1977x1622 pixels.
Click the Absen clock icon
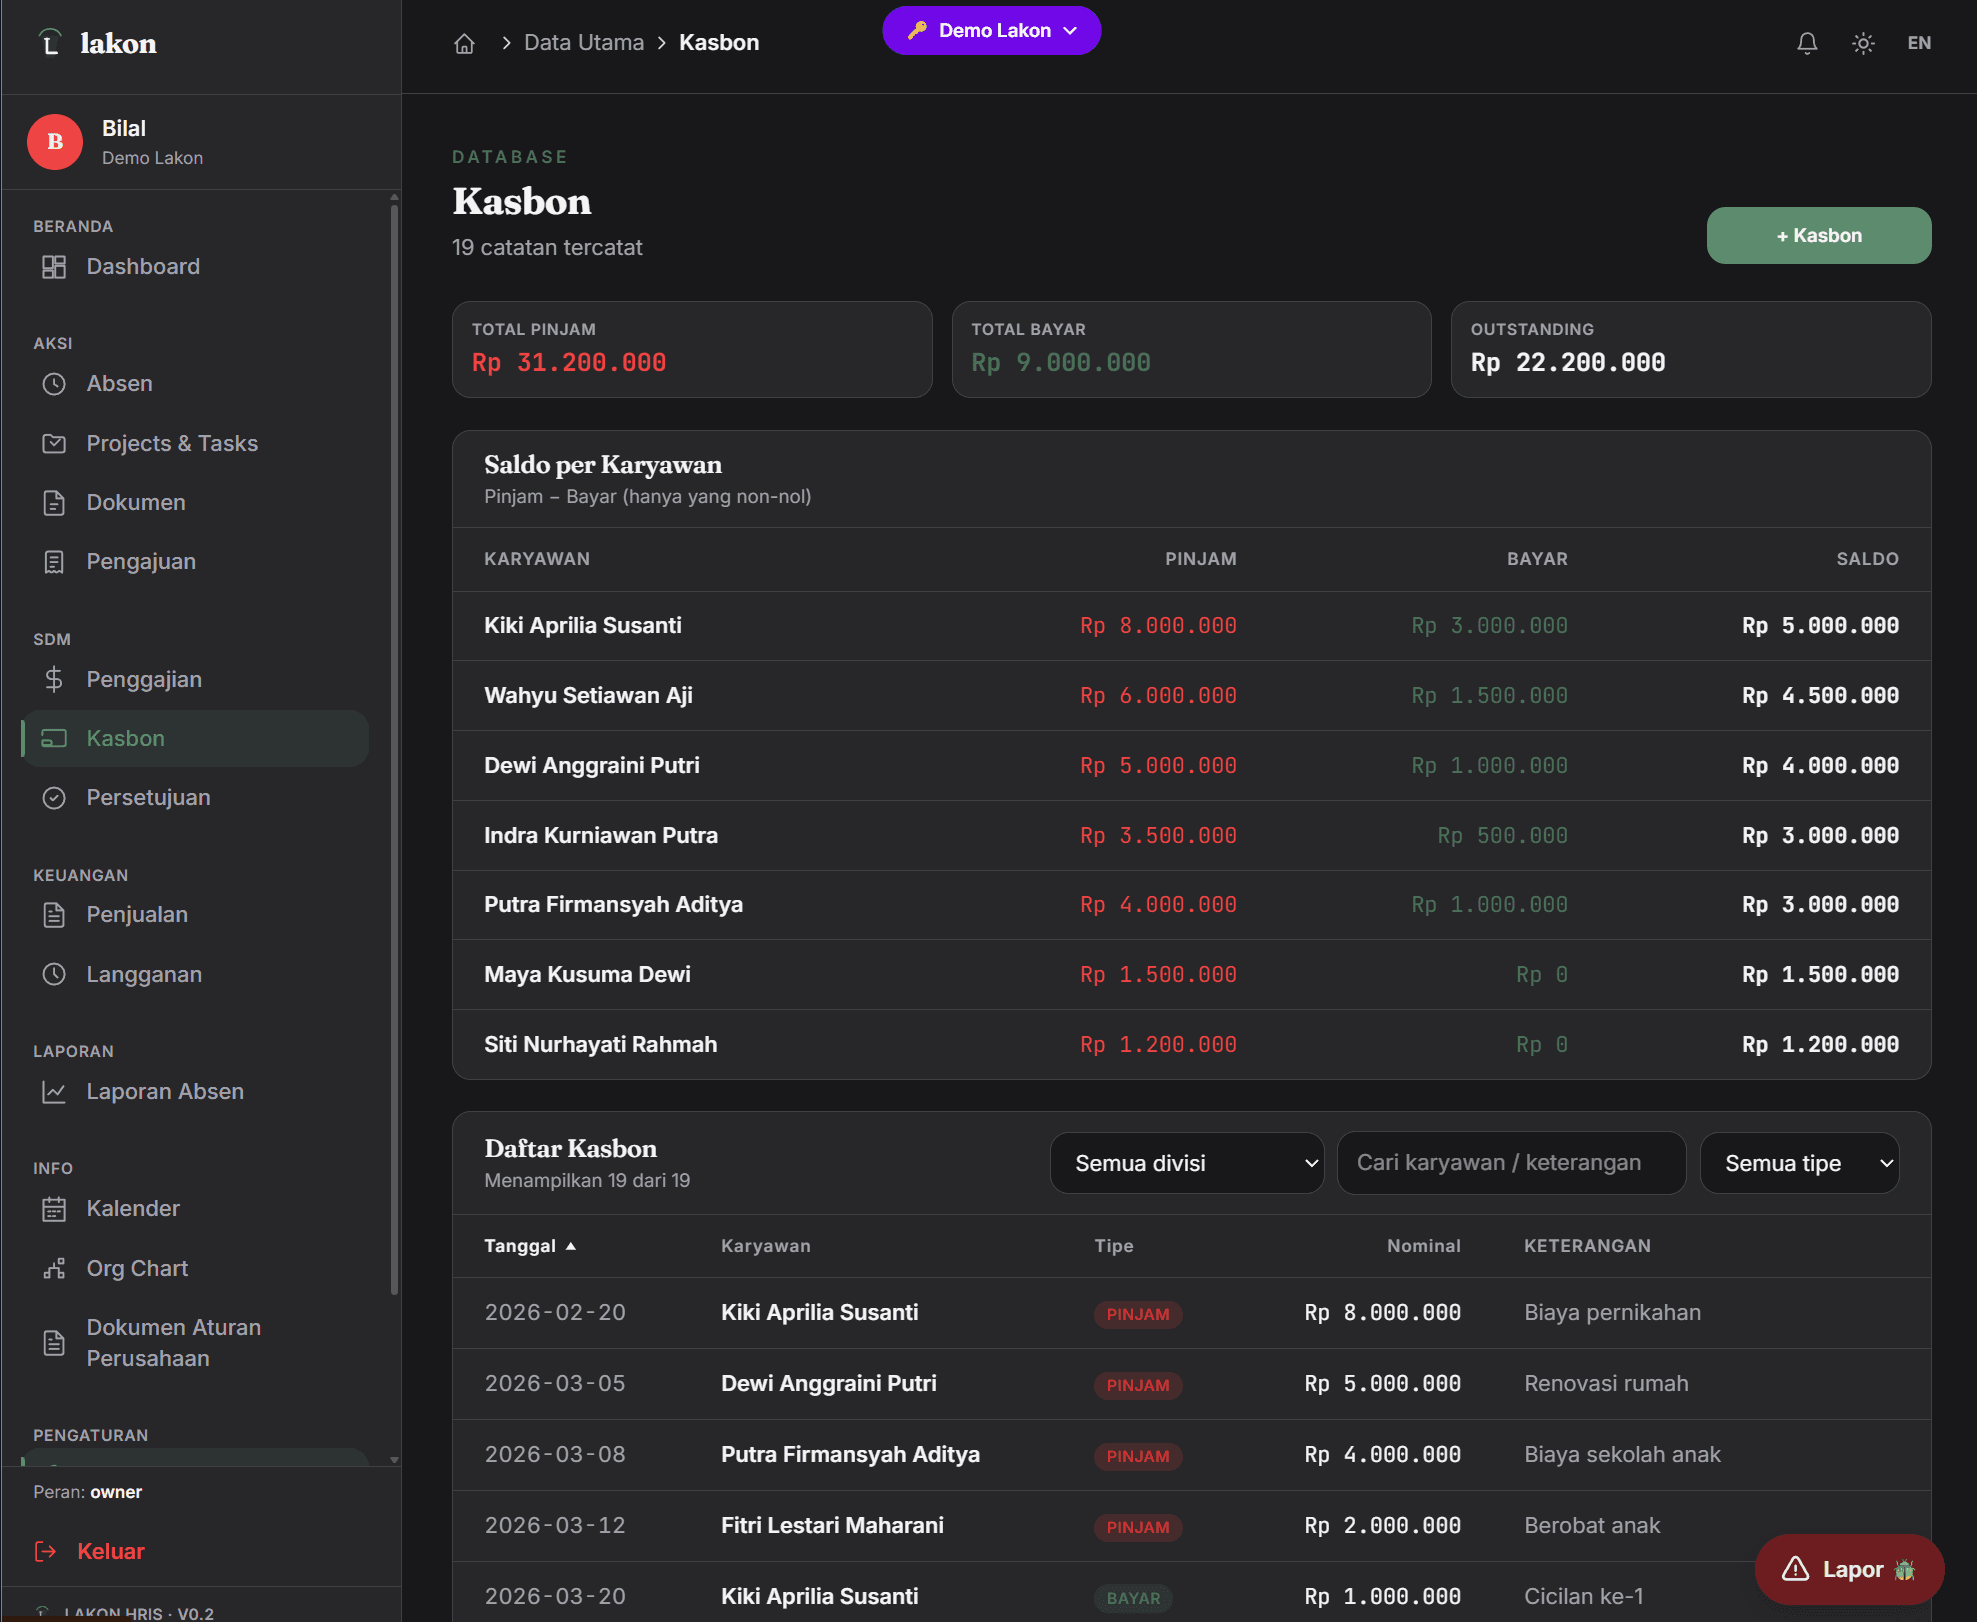[x=54, y=384]
